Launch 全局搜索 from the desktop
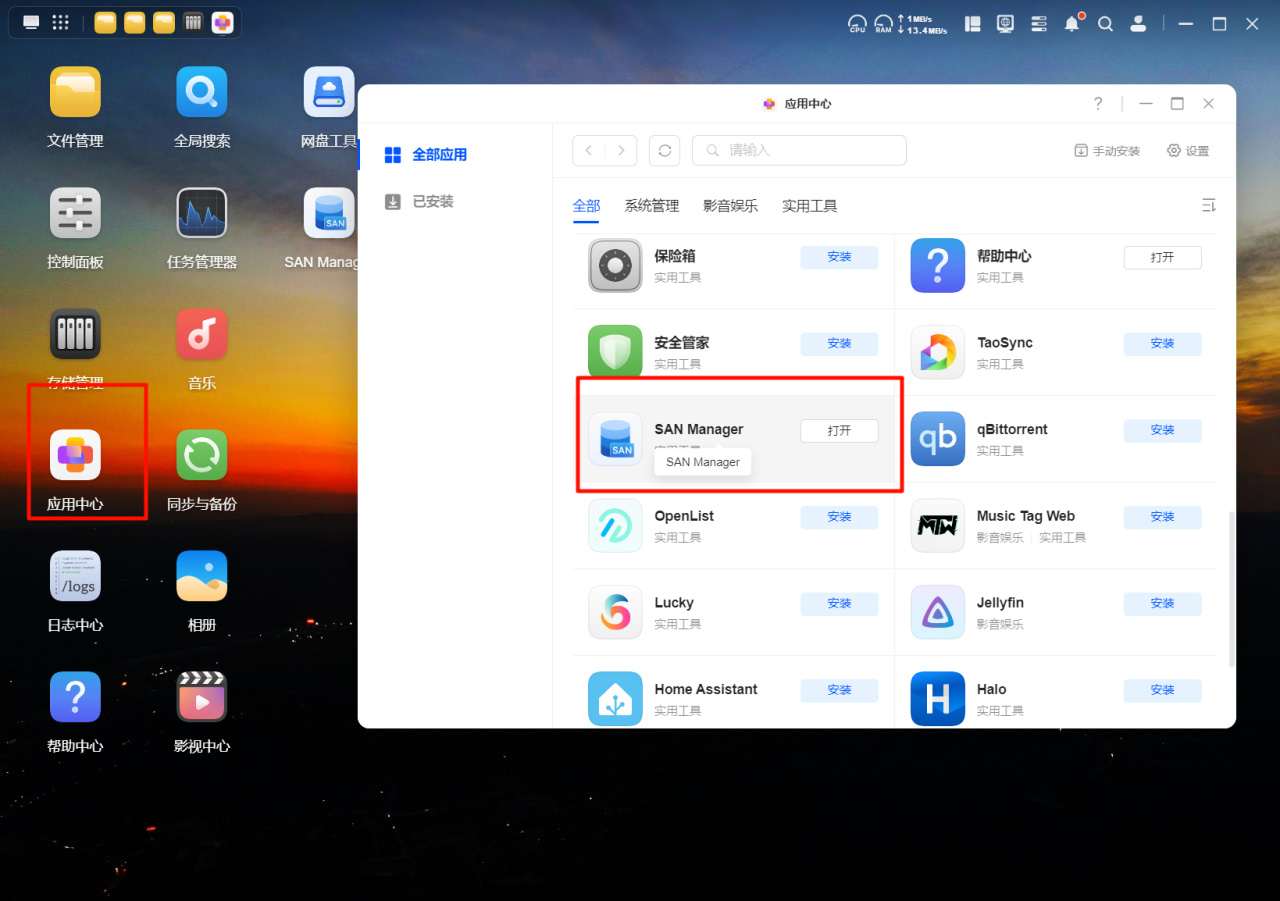Screen dimensions: 1280x901 coord(202,92)
